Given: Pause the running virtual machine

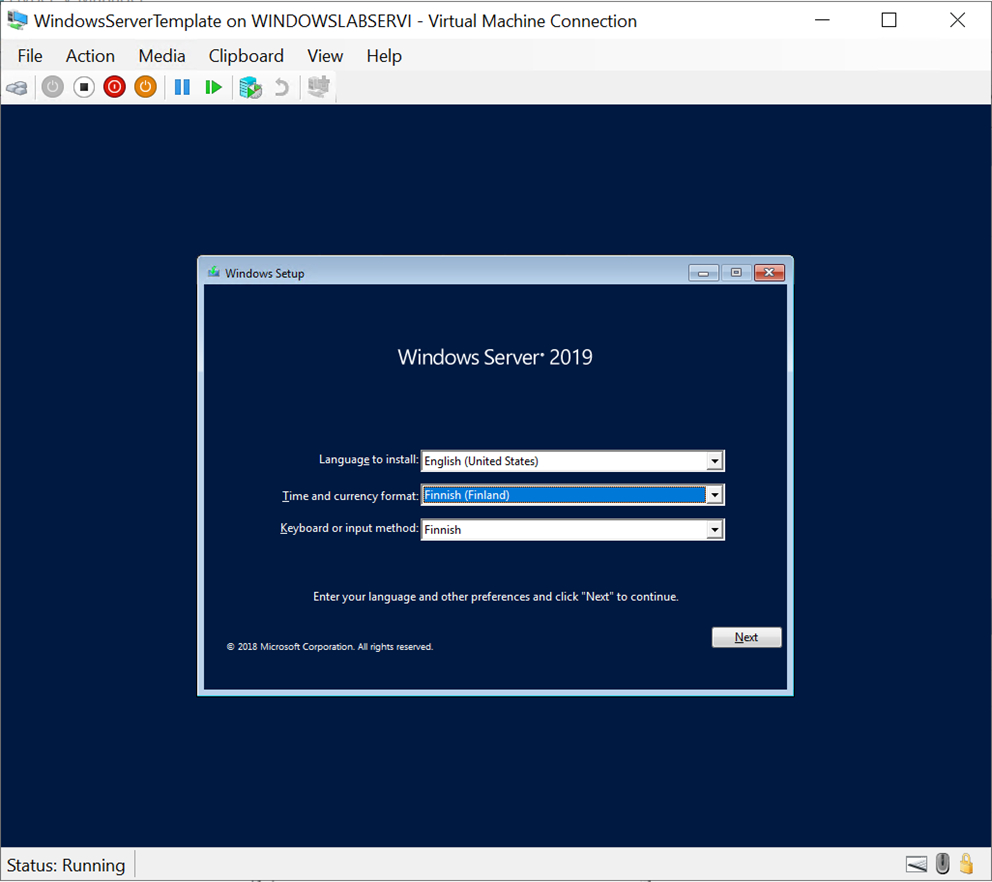Looking at the screenshot, I should click(x=182, y=87).
